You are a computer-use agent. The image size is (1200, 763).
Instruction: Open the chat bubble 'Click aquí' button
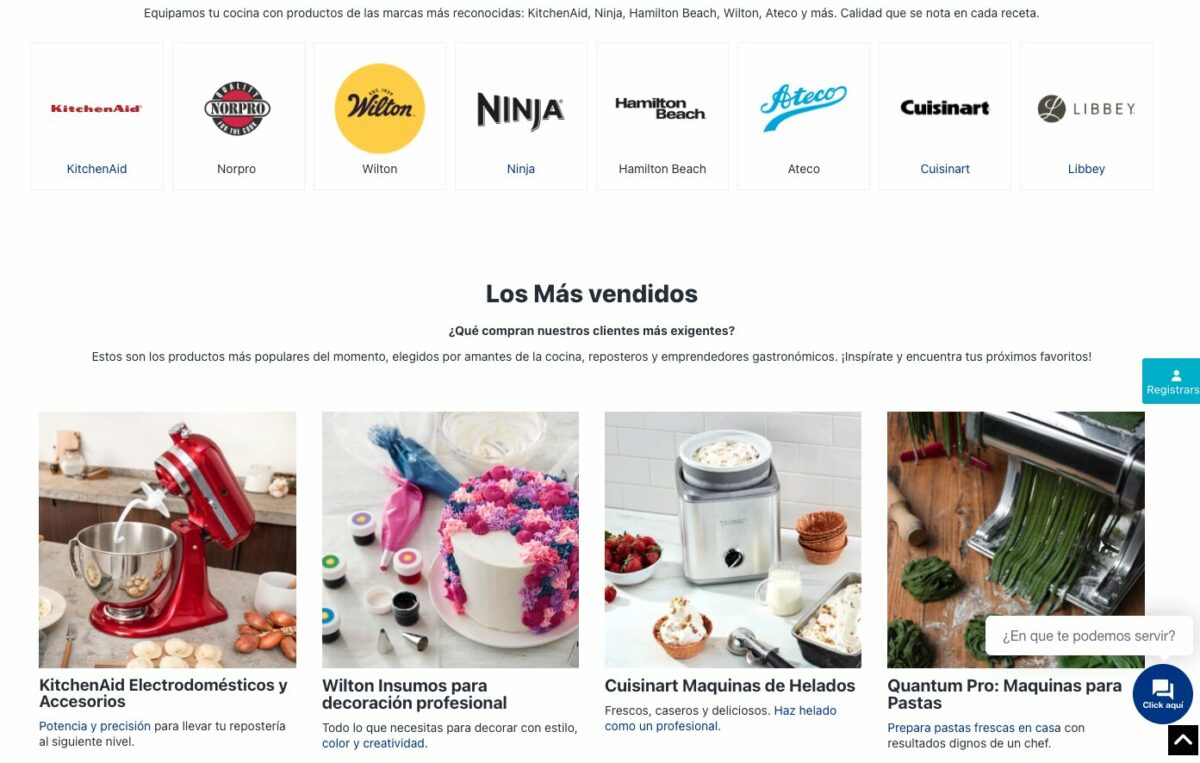tap(1163, 693)
